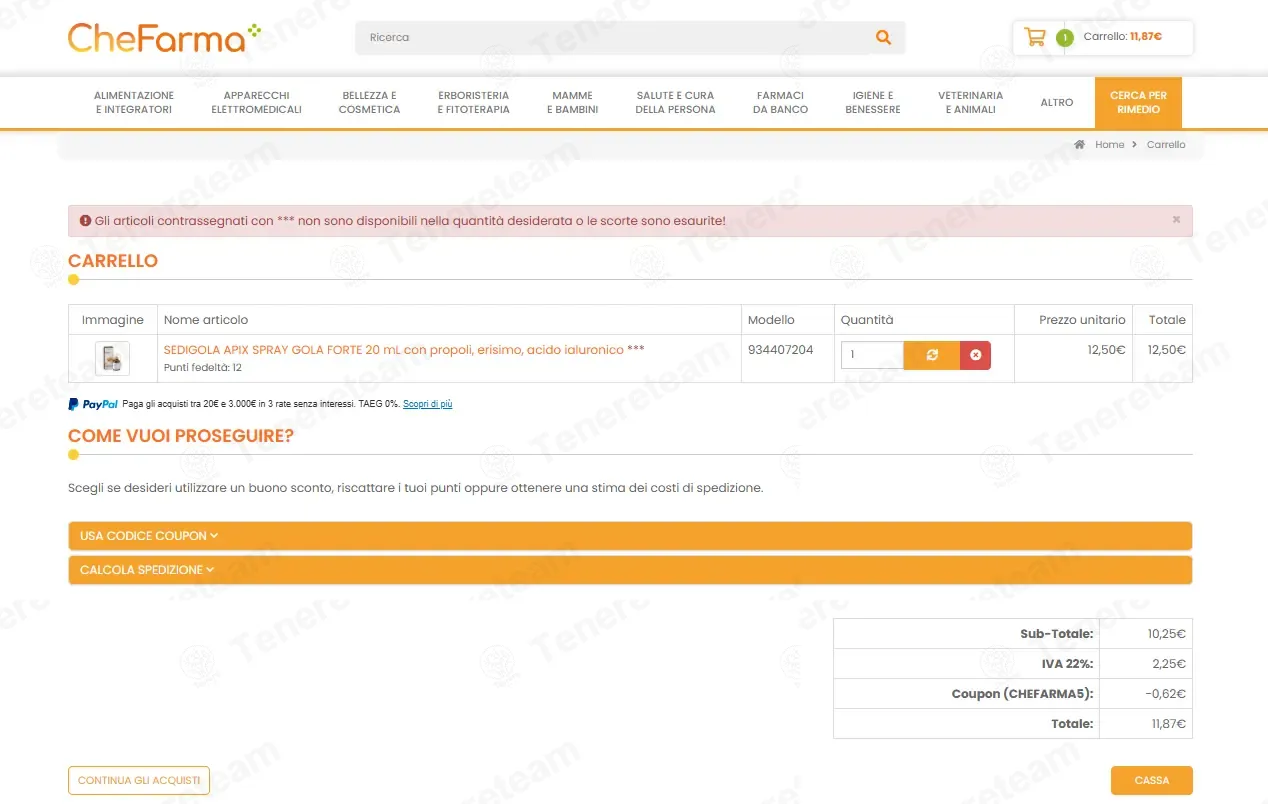
Task: Click the Quantità column header
Action: (x=867, y=320)
